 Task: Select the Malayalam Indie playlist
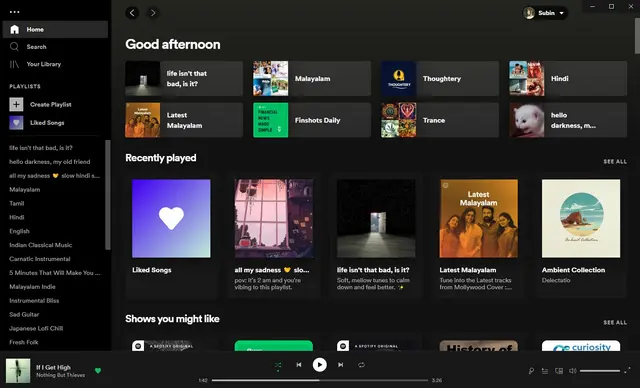click(x=32, y=286)
